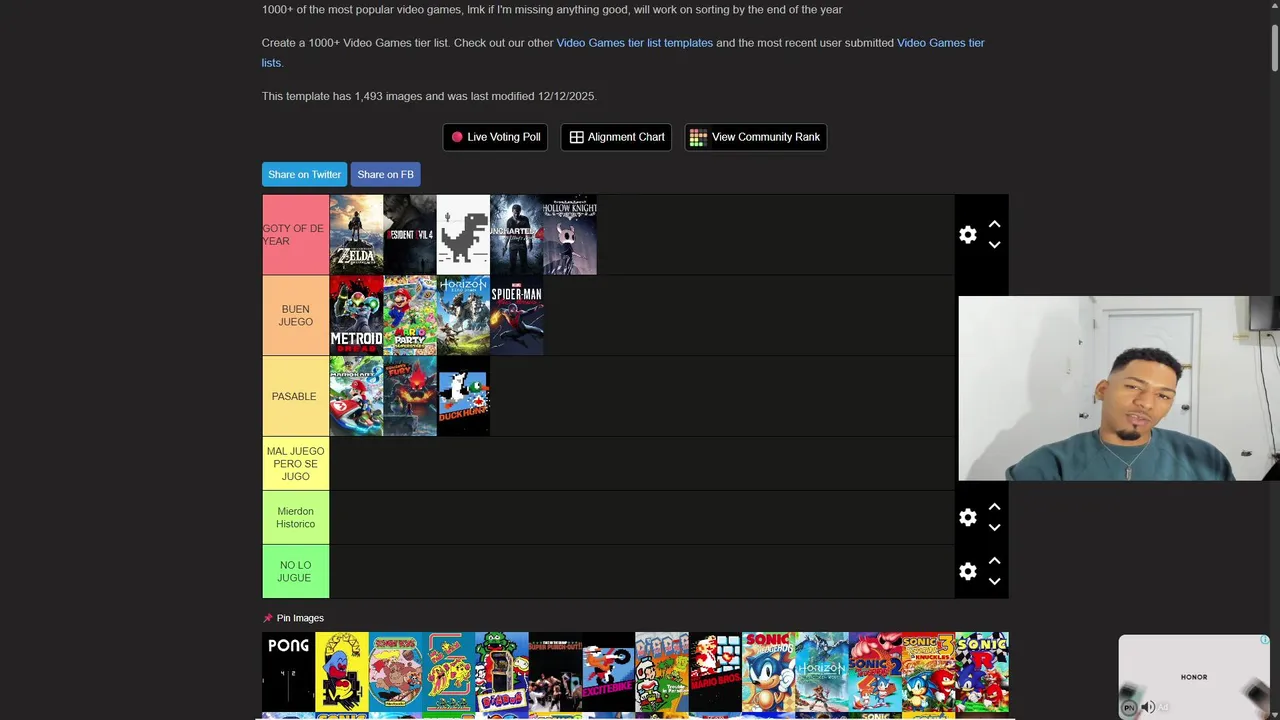The width and height of the screenshot is (1280, 720).
Task: Open Video Games tier list templates link
Action: point(634,43)
